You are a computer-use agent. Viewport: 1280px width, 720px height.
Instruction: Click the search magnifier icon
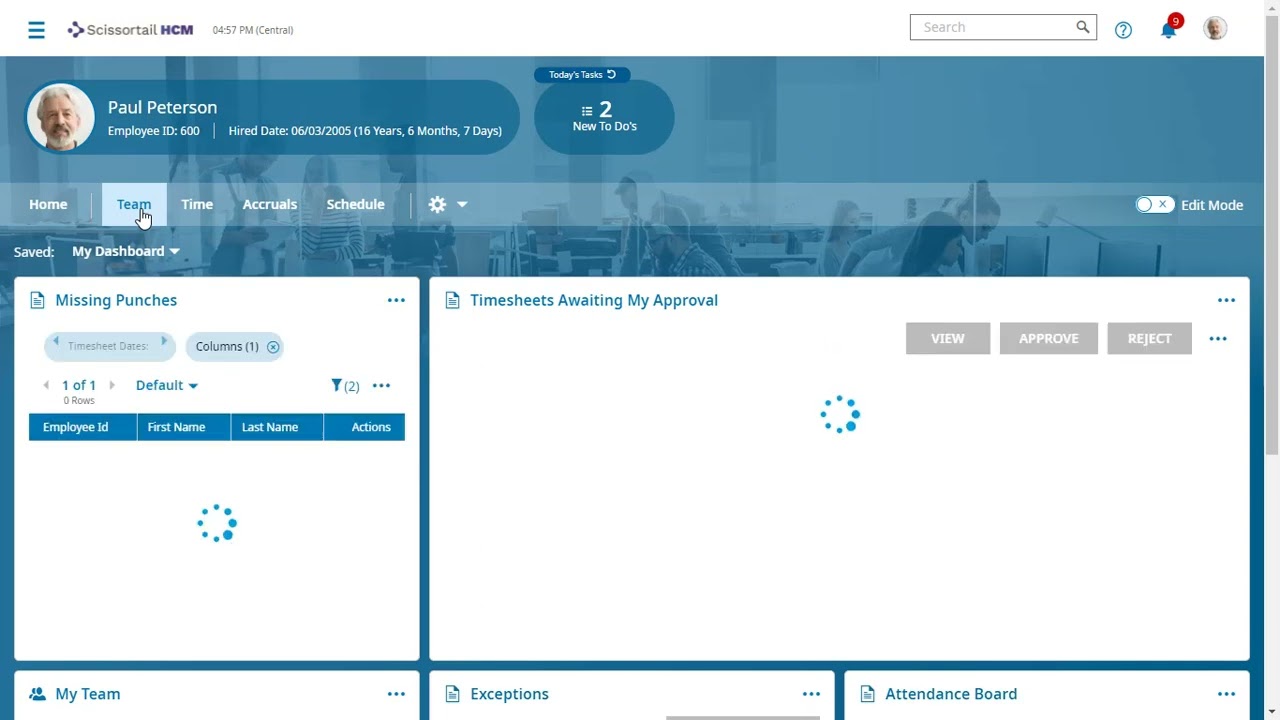coord(1083,27)
